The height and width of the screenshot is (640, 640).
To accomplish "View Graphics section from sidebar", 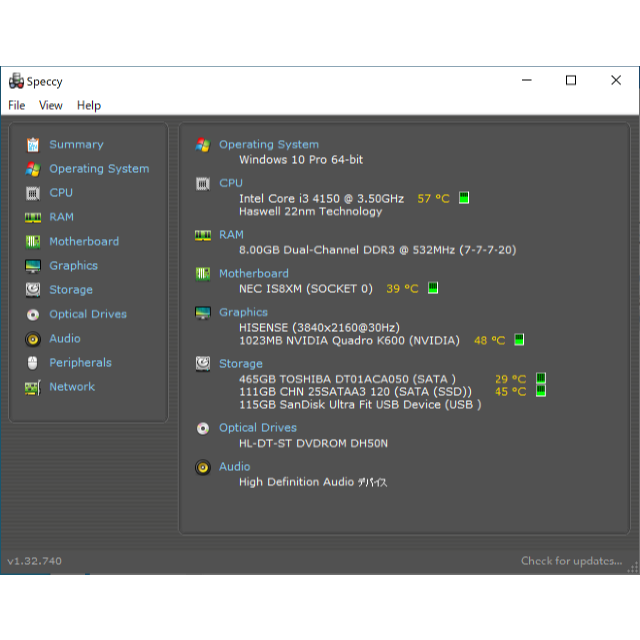I will (x=73, y=266).
